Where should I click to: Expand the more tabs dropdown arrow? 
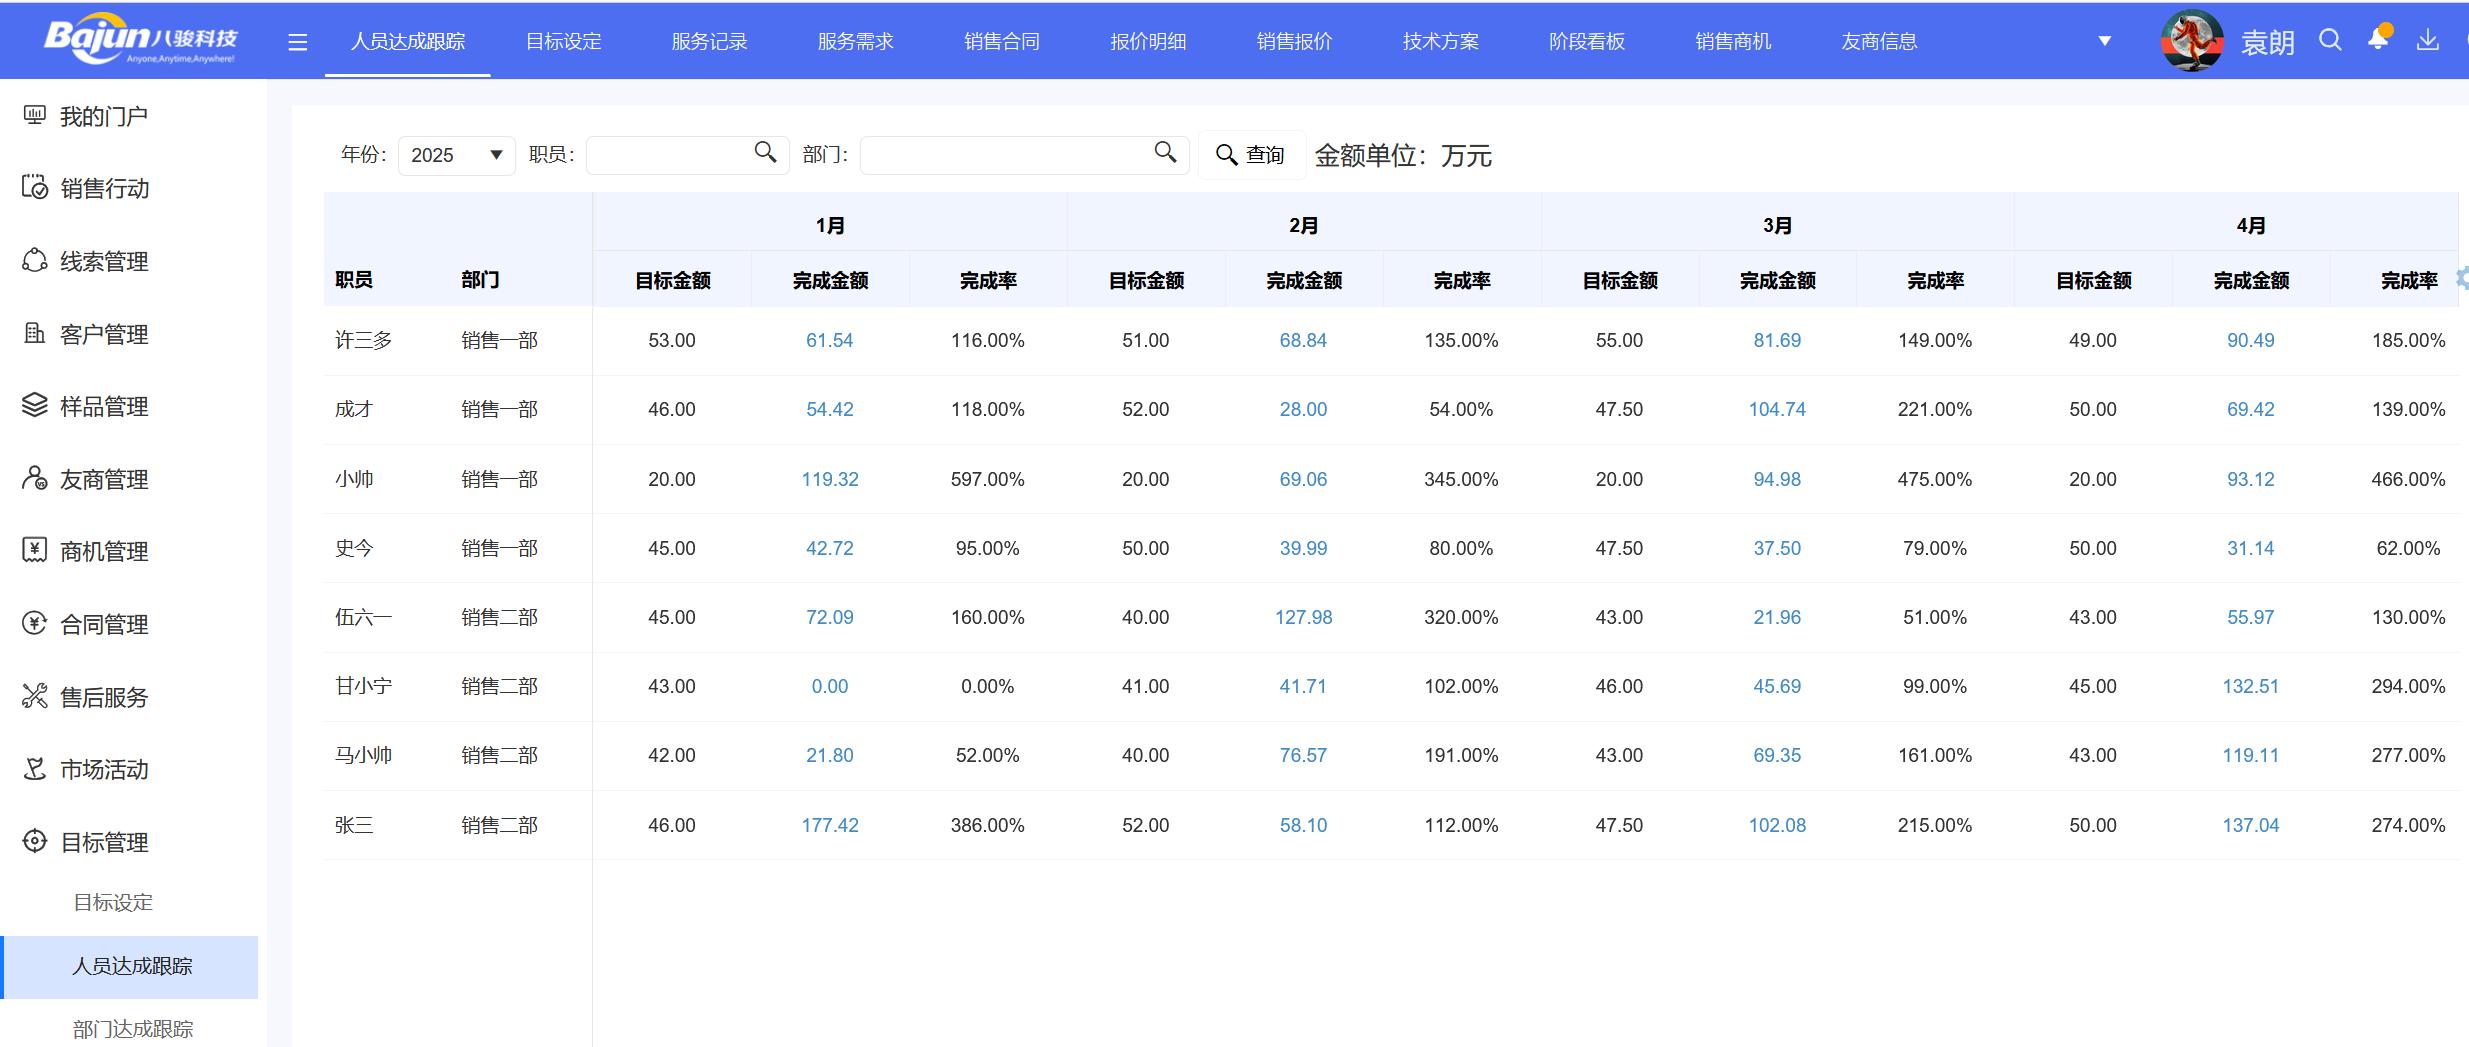coord(2104,41)
